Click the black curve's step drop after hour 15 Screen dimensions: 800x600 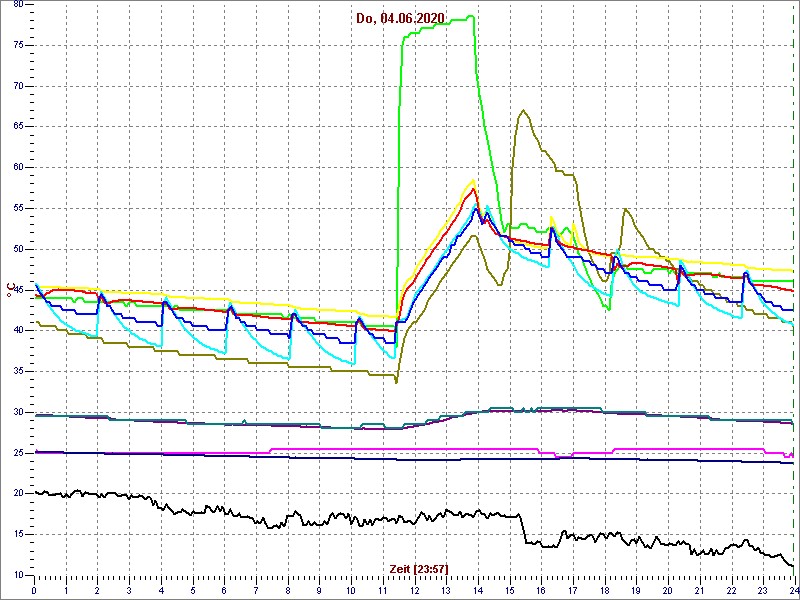click(523, 528)
